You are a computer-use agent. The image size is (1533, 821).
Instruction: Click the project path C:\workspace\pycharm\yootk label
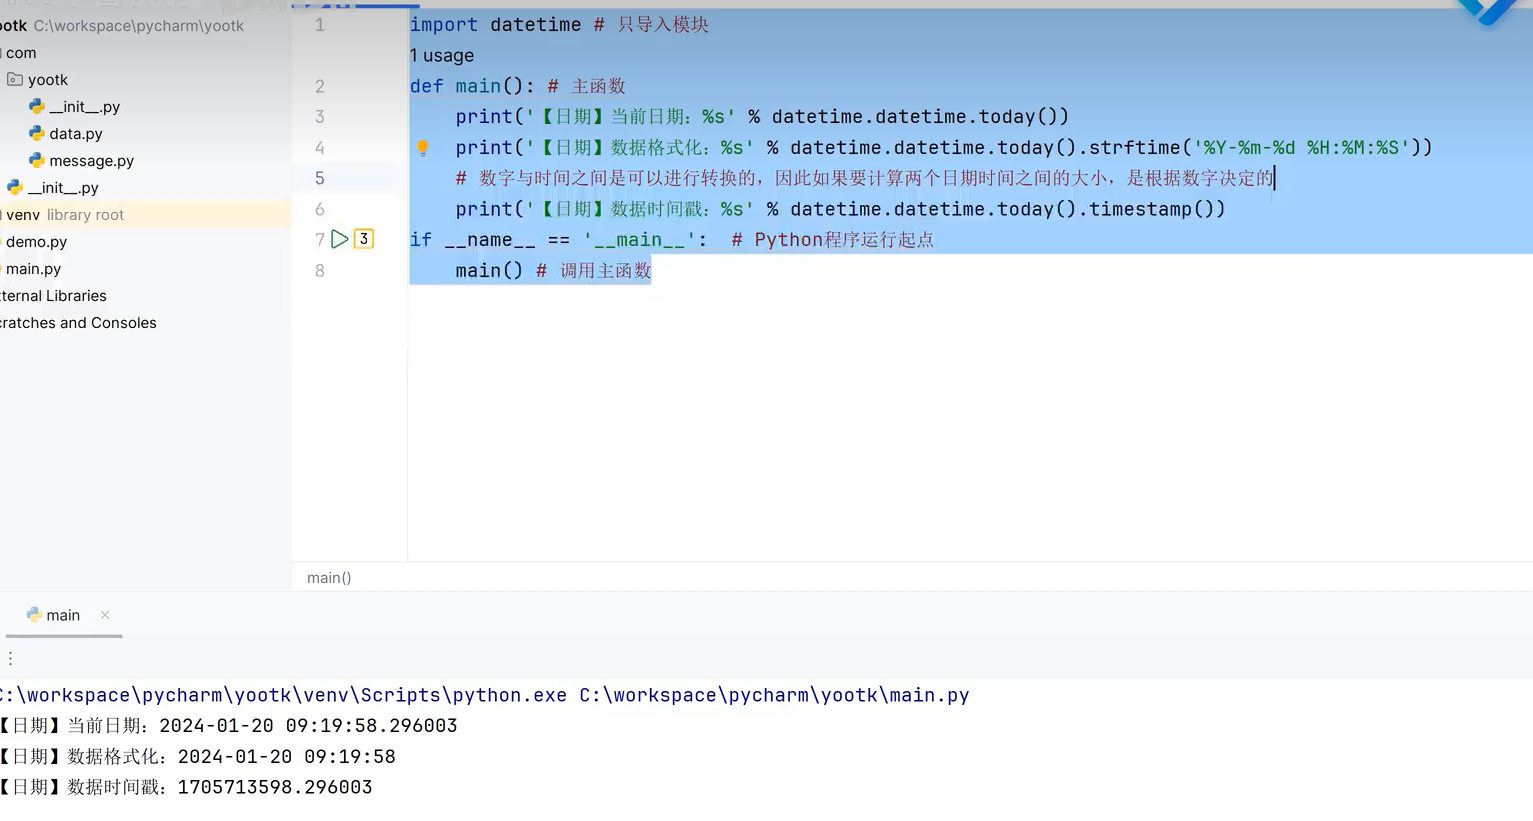(139, 25)
